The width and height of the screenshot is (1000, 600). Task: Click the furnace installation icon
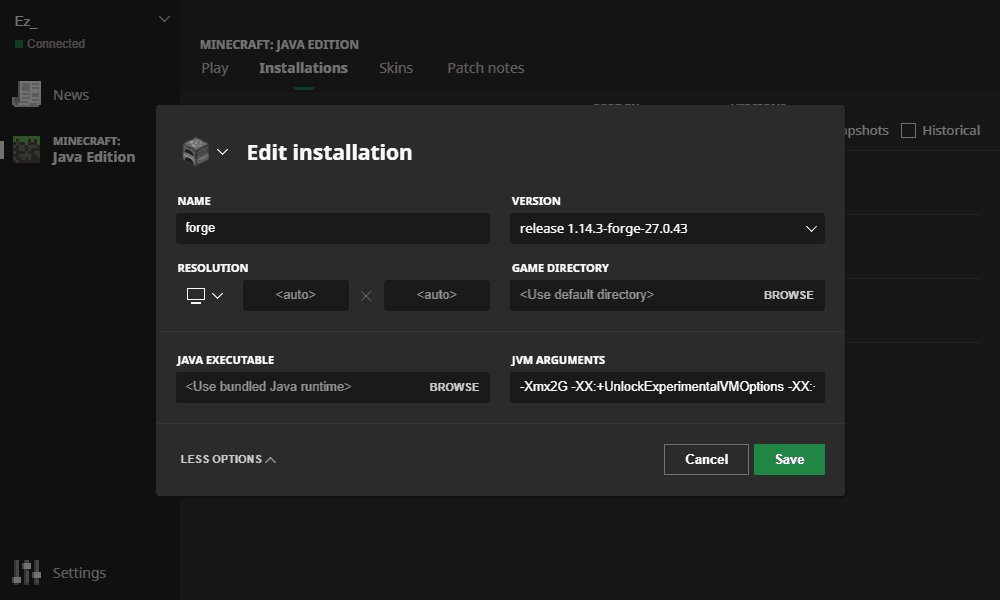pyautogui.click(x=196, y=152)
